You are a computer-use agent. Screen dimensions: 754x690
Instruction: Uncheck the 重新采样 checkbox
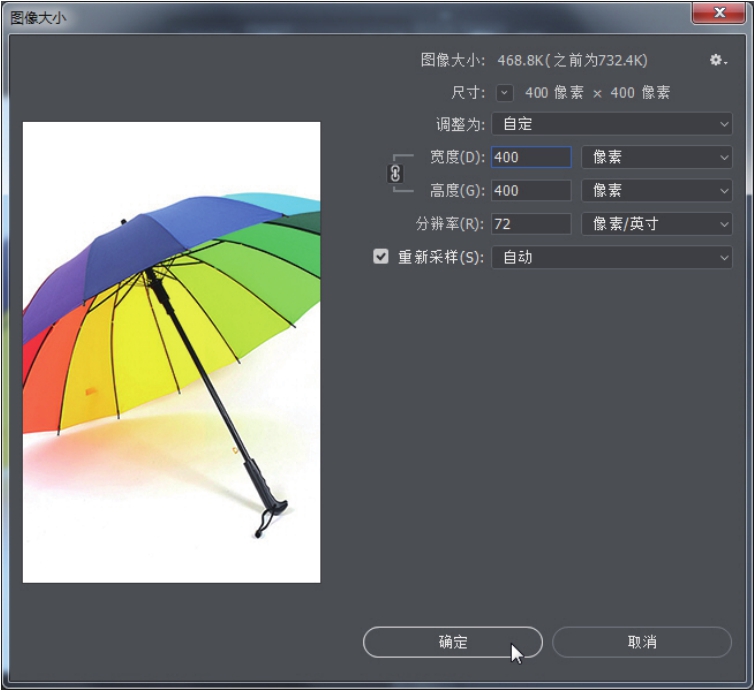click(381, 257)
